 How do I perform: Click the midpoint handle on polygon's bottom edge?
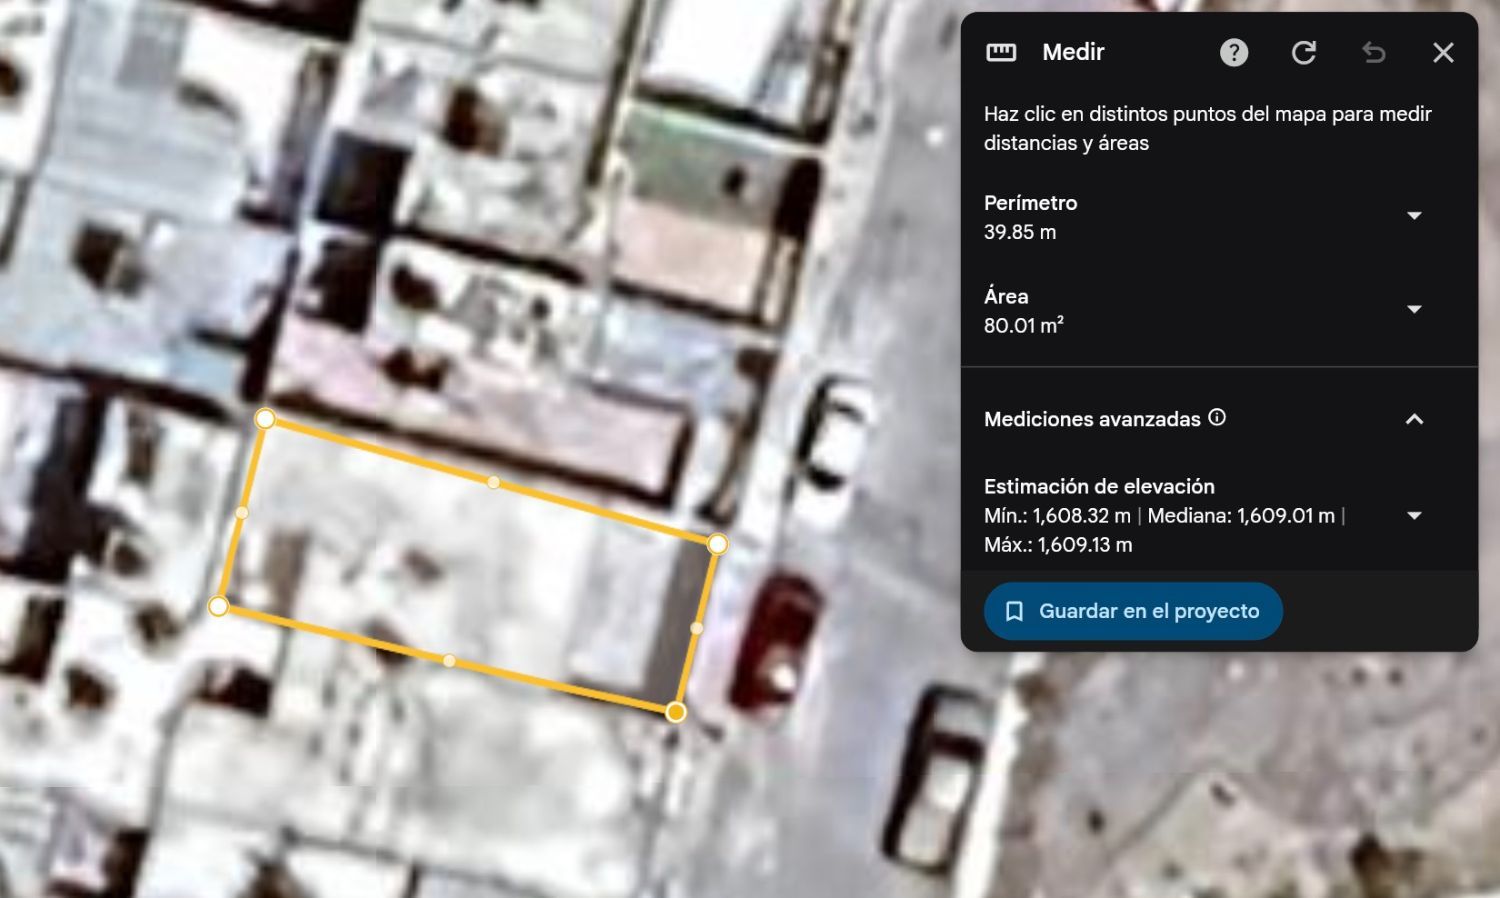click(449, 660)
